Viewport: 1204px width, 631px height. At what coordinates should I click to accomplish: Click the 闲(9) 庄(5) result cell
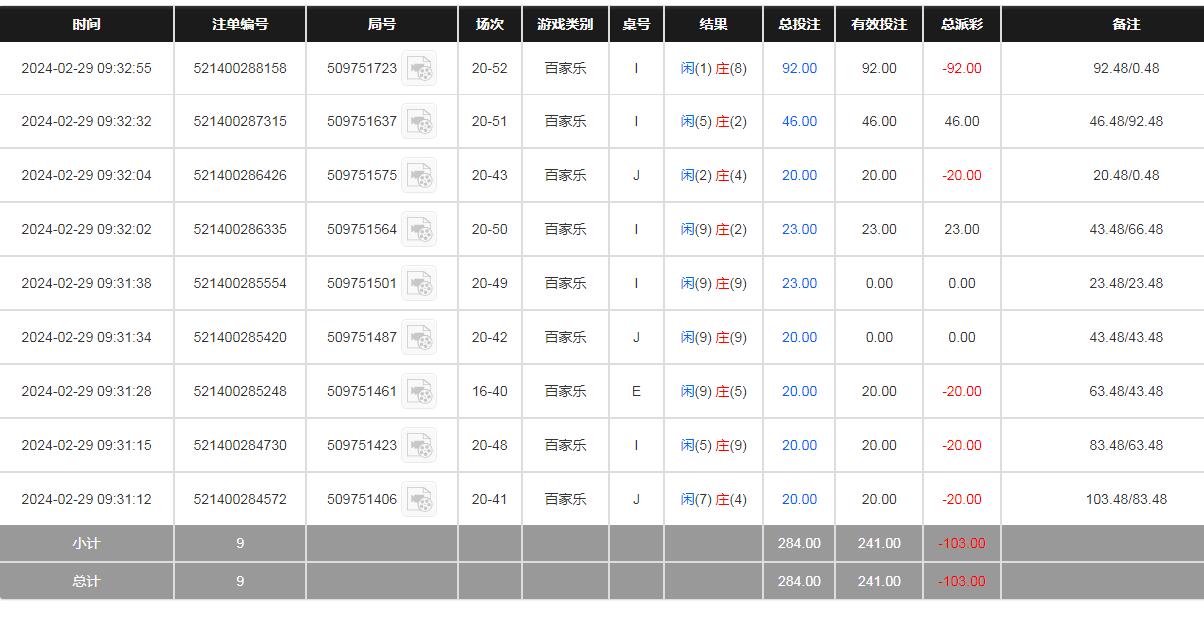coord(713,391)
